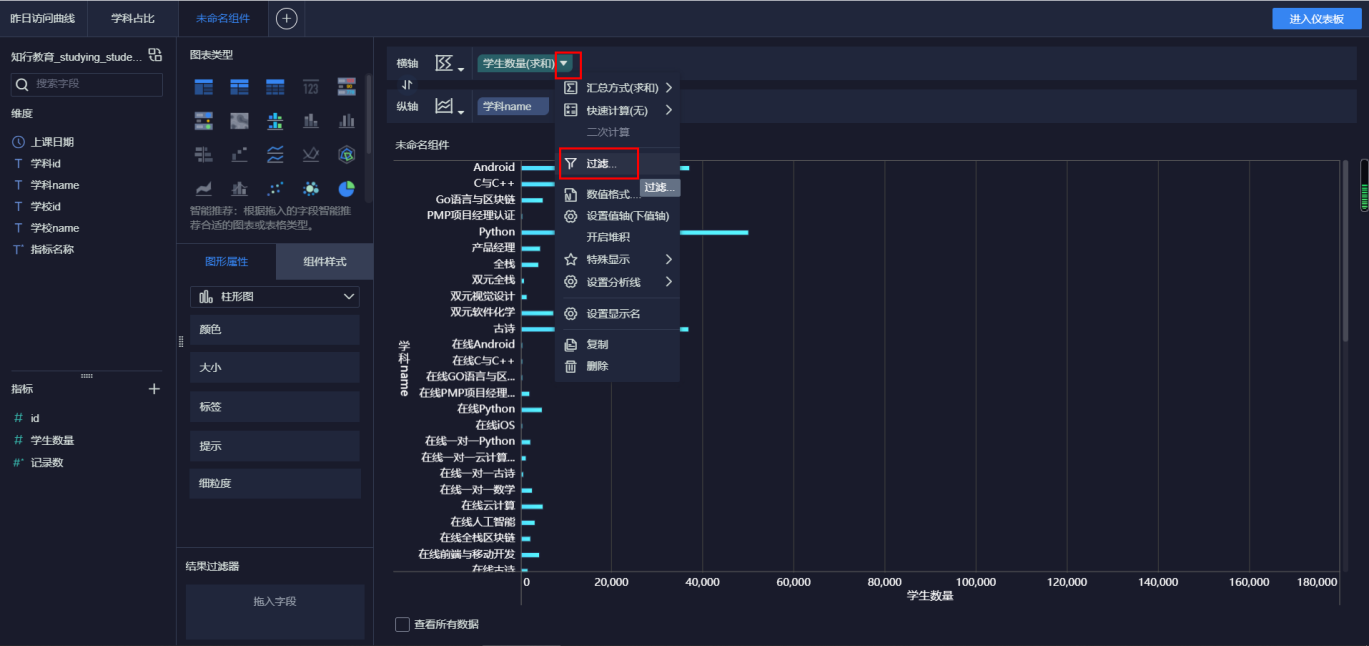
Task: Click the 进入仪表板 button
Action: (1316, 19)
